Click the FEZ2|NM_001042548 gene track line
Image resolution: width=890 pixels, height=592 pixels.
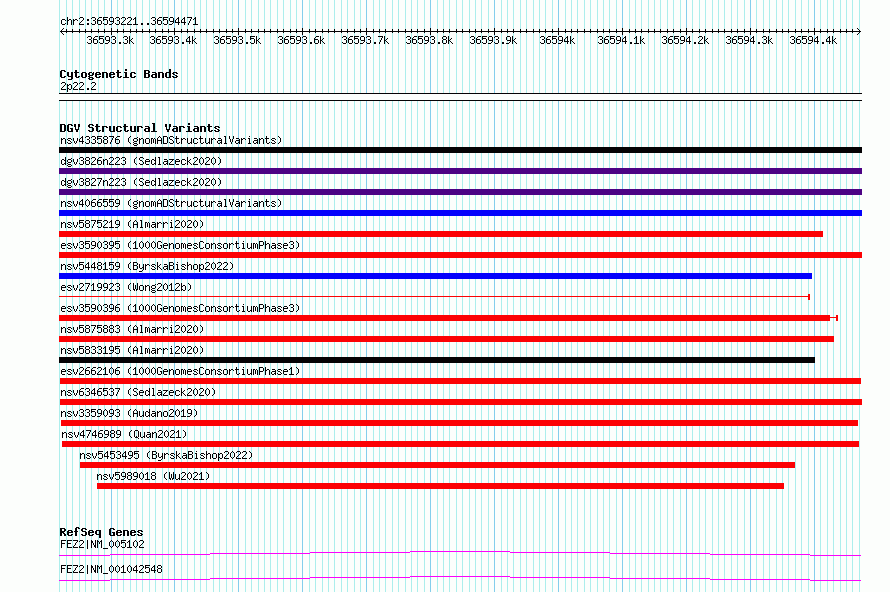pos(460,578)
